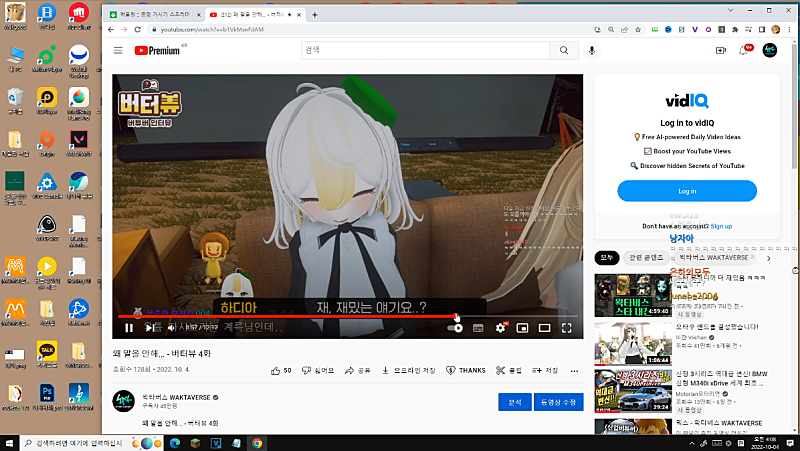This screenshot has height=451, width=800.
Task: Skip to next video in player
Action: point(149,328)
